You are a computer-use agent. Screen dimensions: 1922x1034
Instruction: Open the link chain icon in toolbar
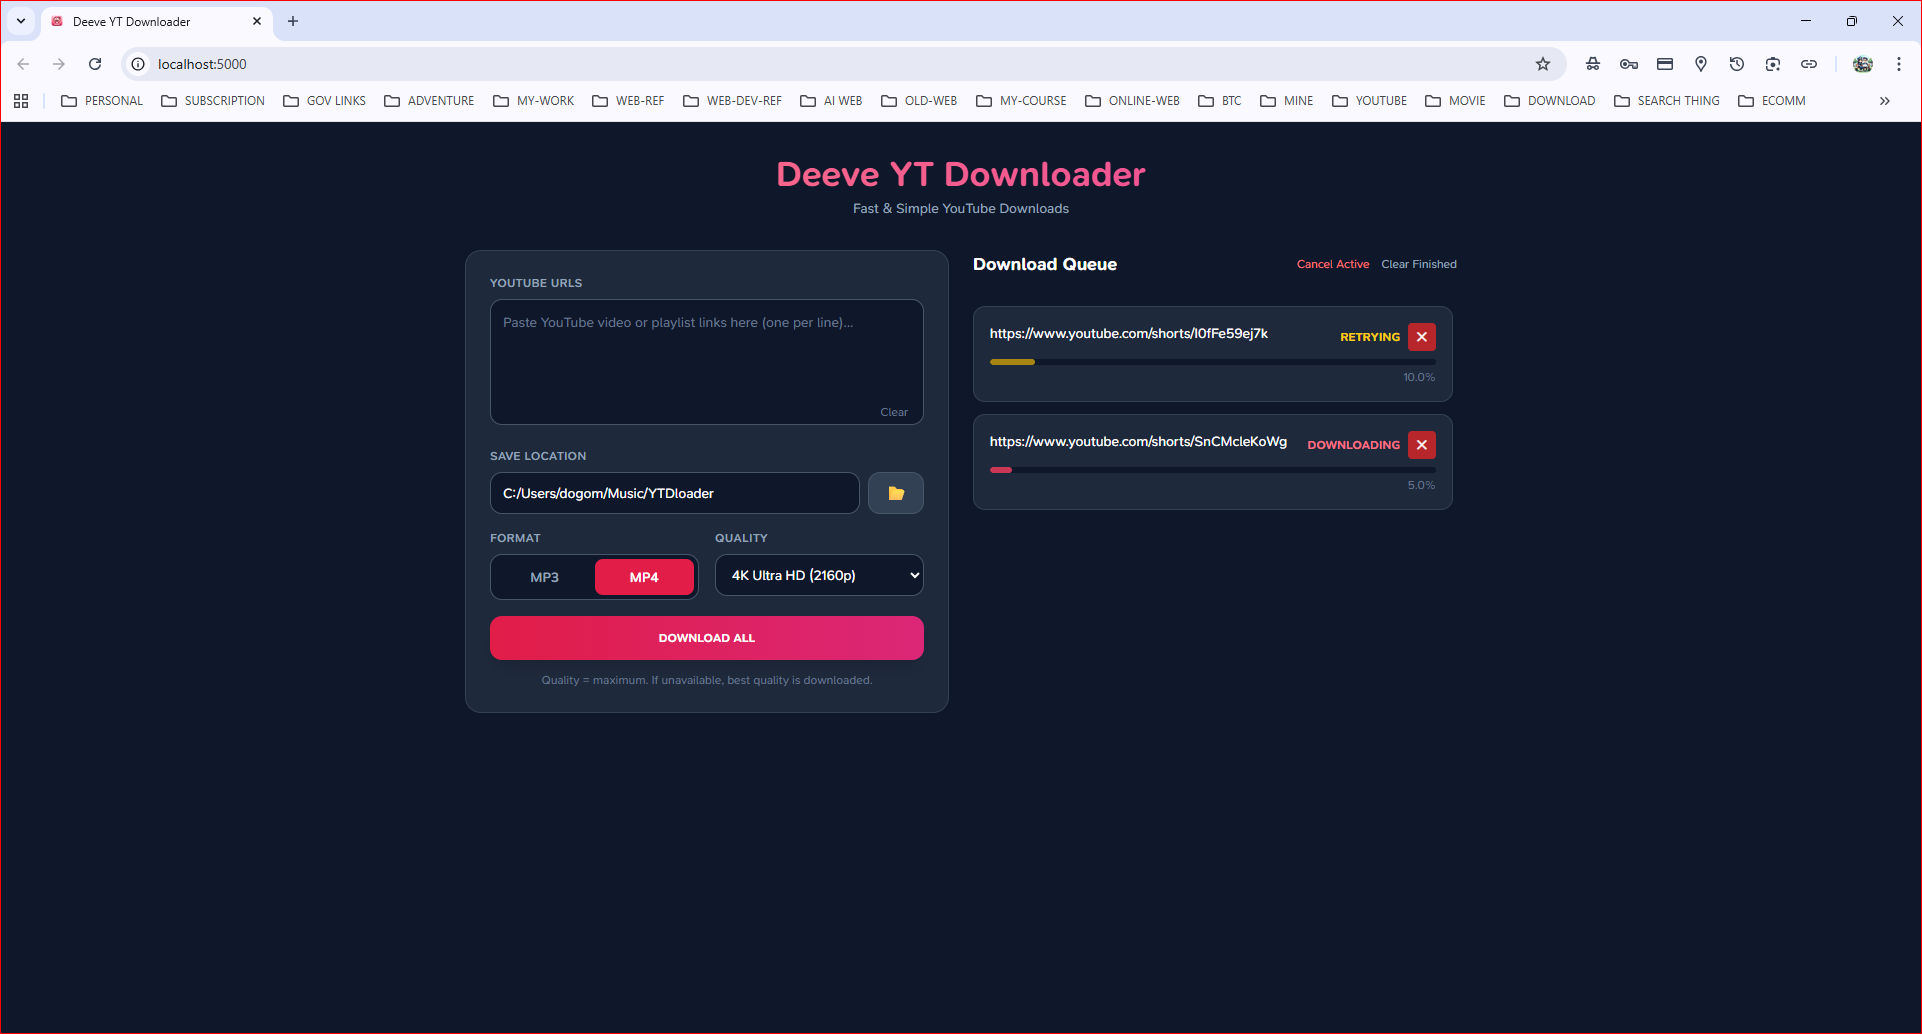point(1809,64)
